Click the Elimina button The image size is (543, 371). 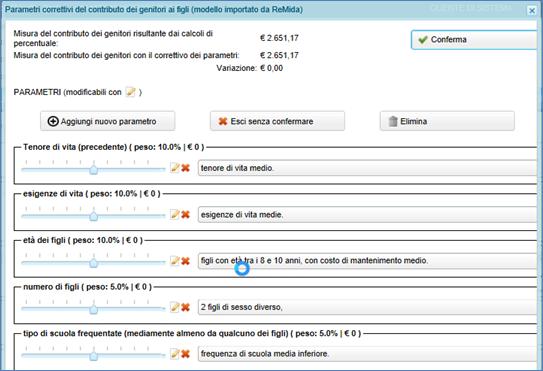click(x=447, y=121)
